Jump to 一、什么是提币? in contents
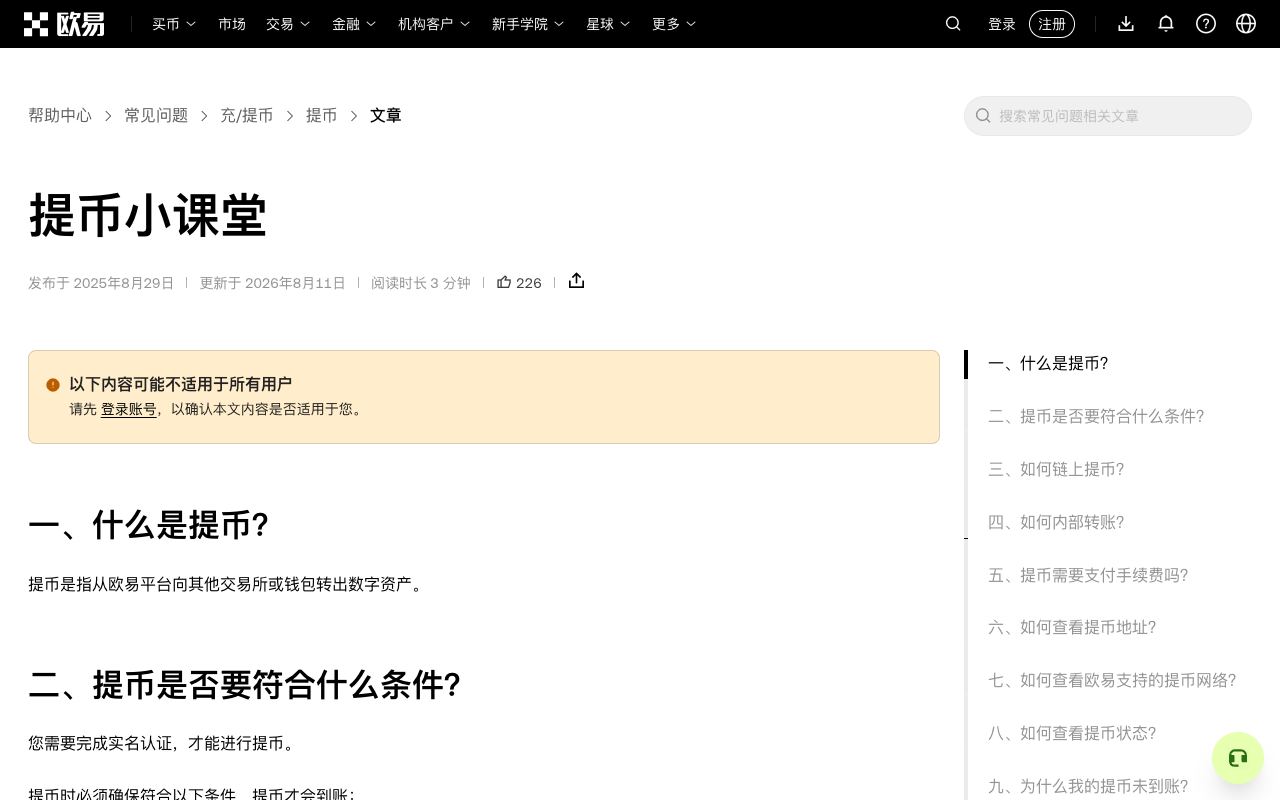The width and height of the screenshot is (1280, 800). pos(1048,364)
